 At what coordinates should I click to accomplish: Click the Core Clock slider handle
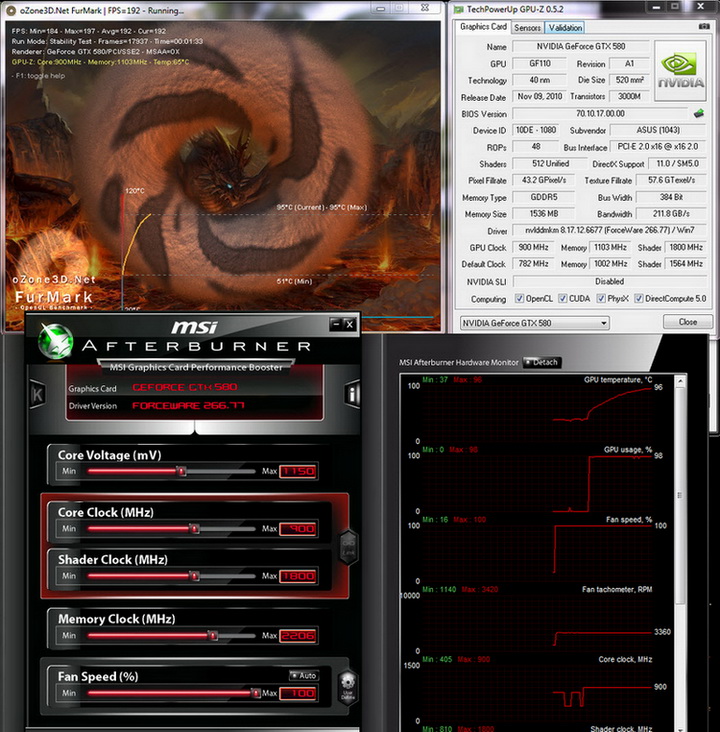click(194, 528)
